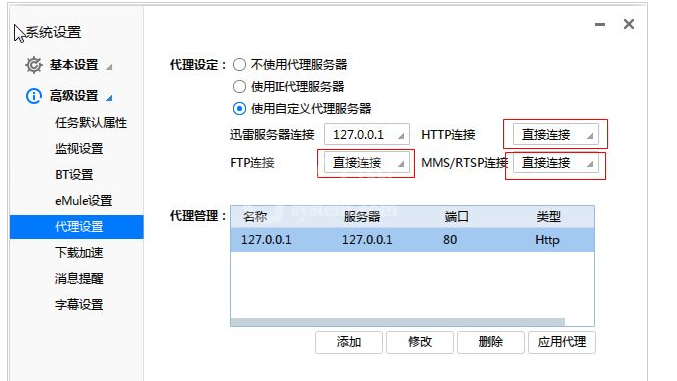The width and height of the screenshot is (677, 381).
Task: Click the 删除 button
Action: [x=491, y=342]
